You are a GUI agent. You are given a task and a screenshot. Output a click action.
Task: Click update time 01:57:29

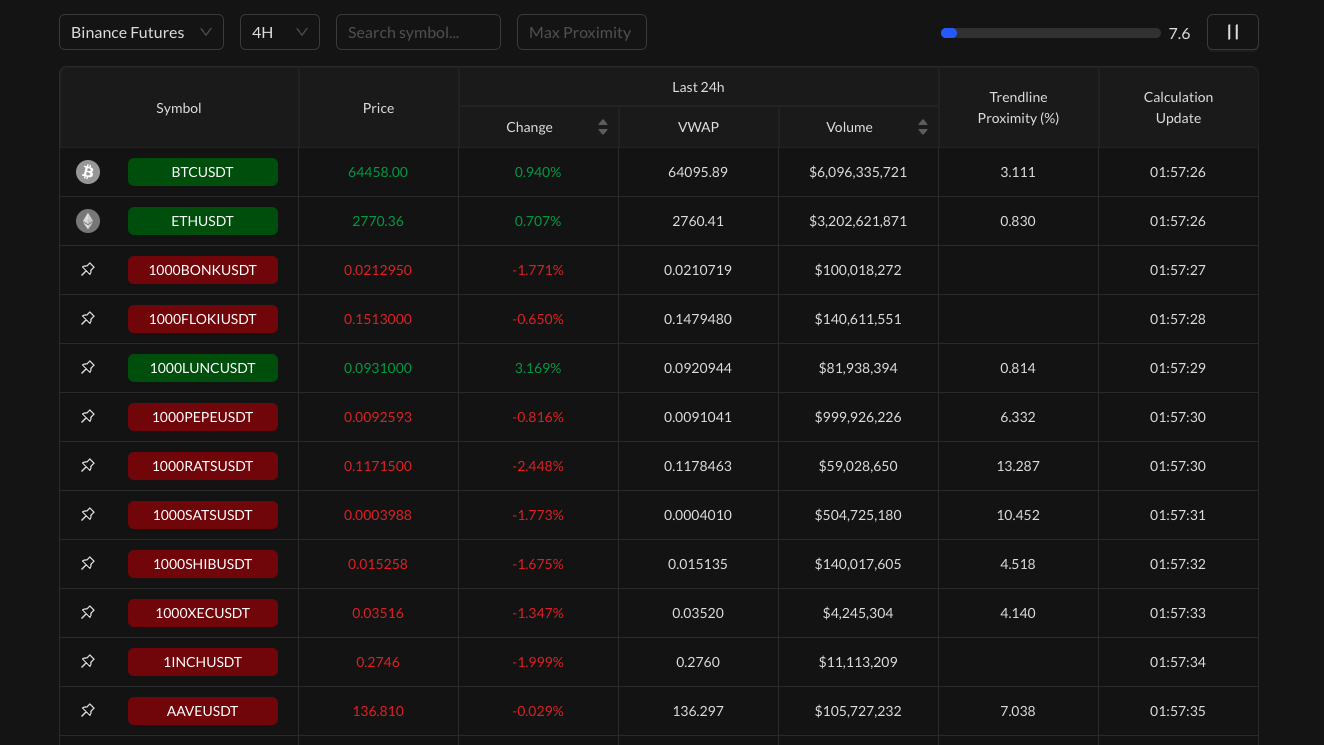[1178, 368]
